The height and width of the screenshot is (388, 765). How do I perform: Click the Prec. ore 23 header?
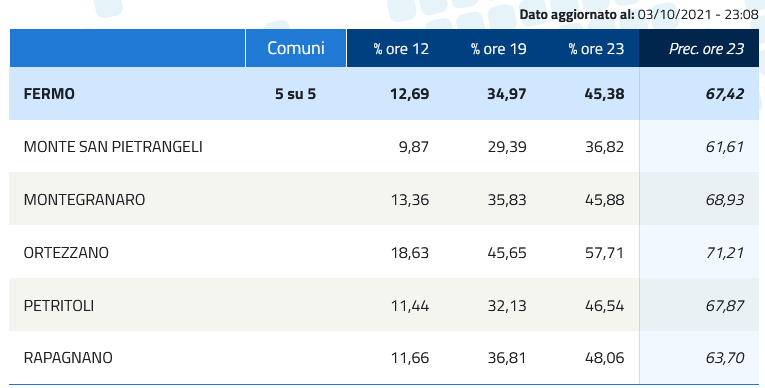tap(706, 49)
